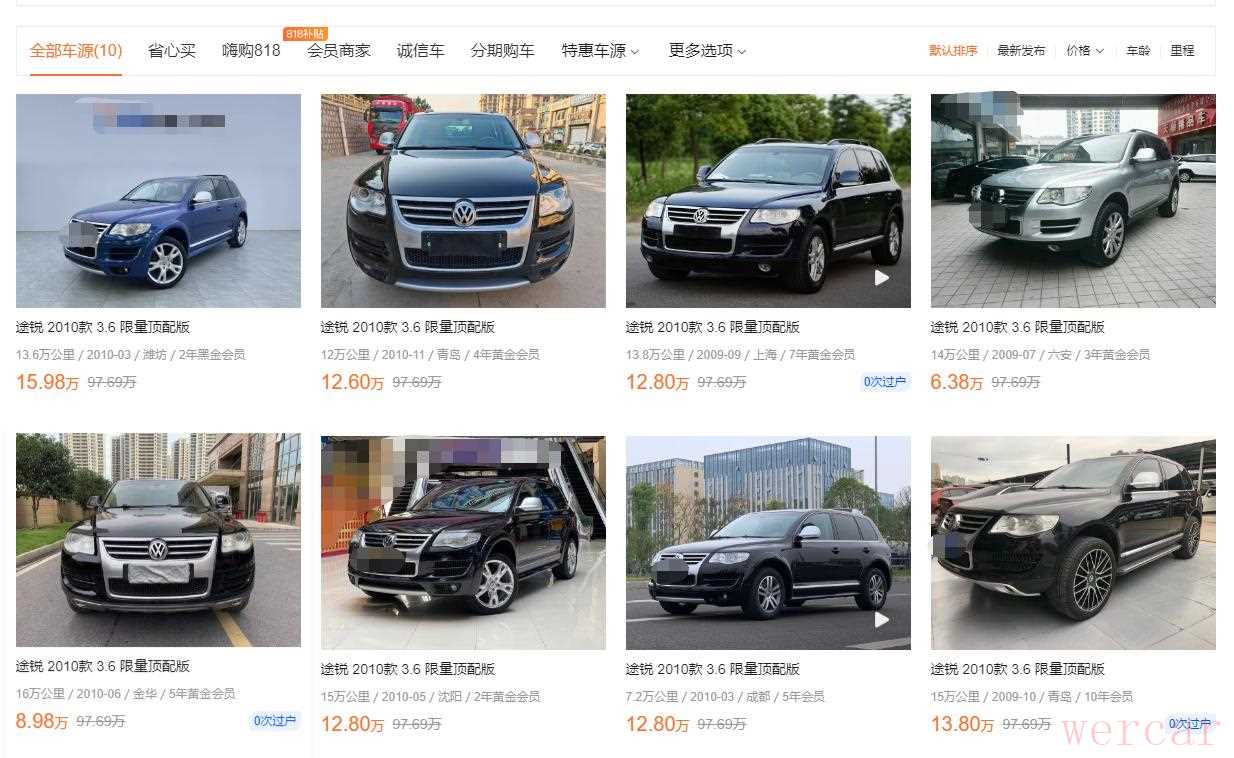Open the 价格 sort dropdown
This screenshot has width=1234, height=758.
pyautogui.click(x=1085, y=50)
